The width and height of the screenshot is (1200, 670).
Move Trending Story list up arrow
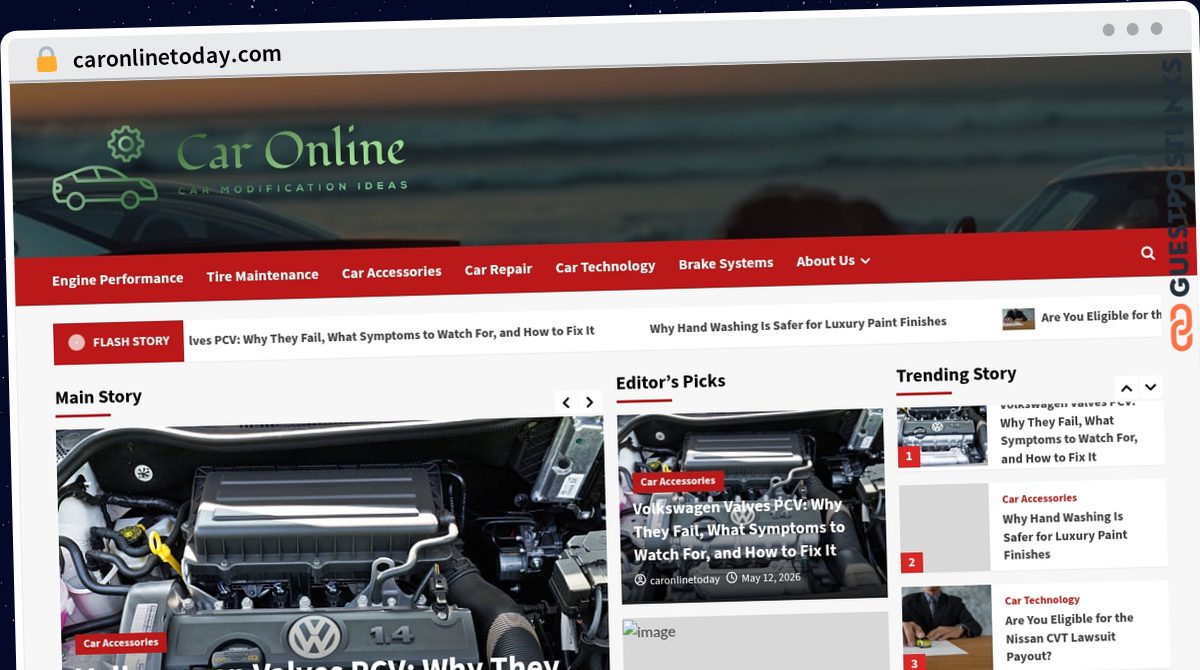point(1127,388)
